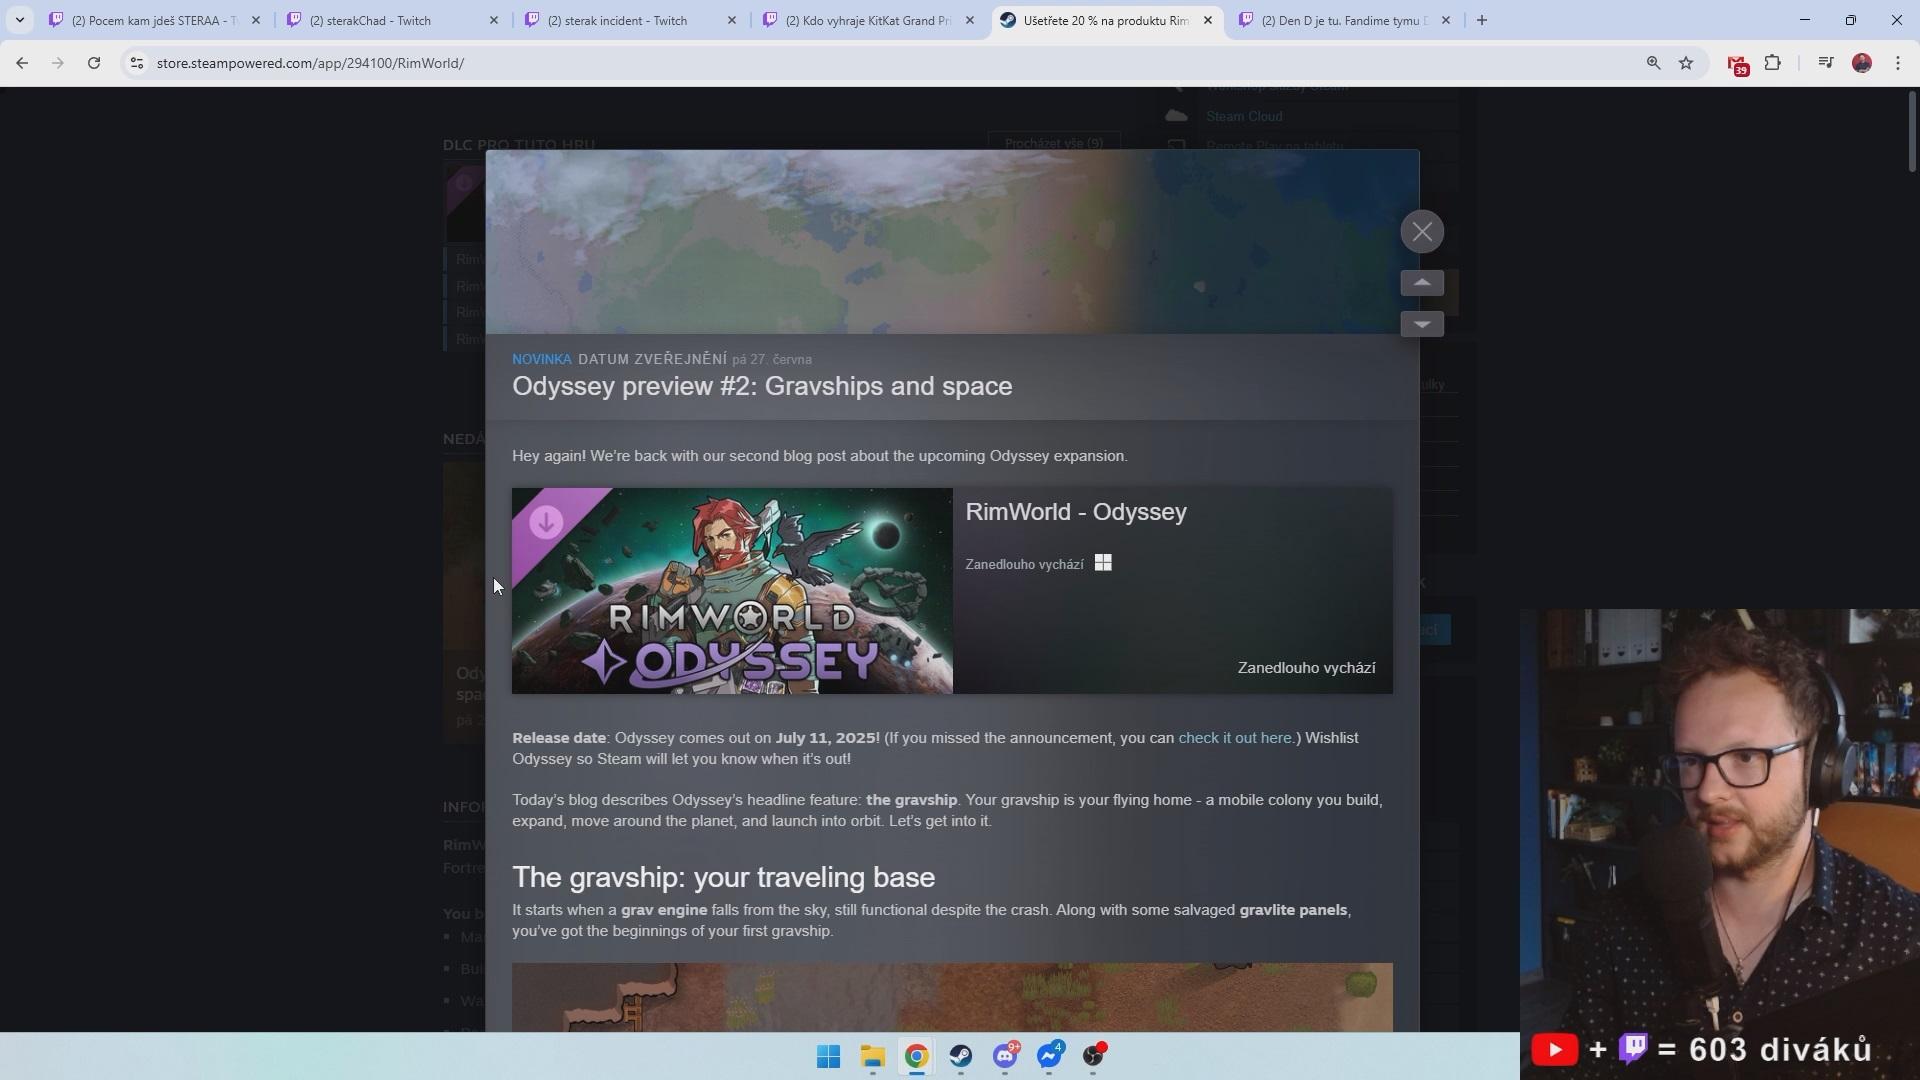Screen dimensions: 1920x1080
Task: Open media control icon in toolbar
Action: 1826,63
